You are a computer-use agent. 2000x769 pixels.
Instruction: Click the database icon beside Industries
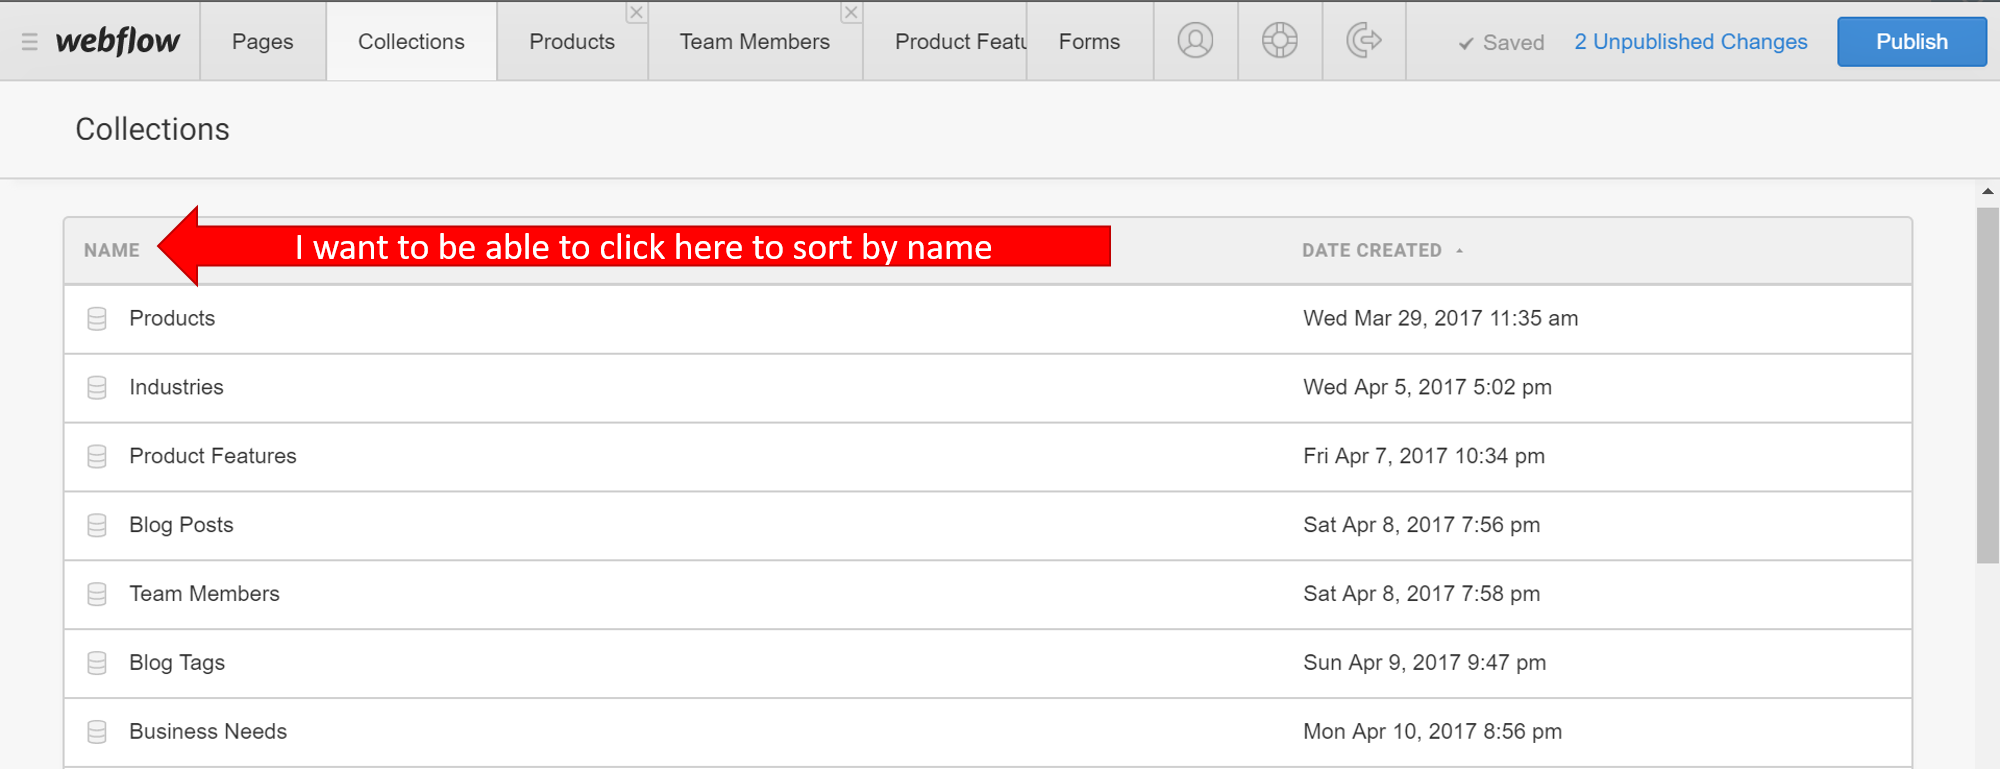[x=97, y=388]
